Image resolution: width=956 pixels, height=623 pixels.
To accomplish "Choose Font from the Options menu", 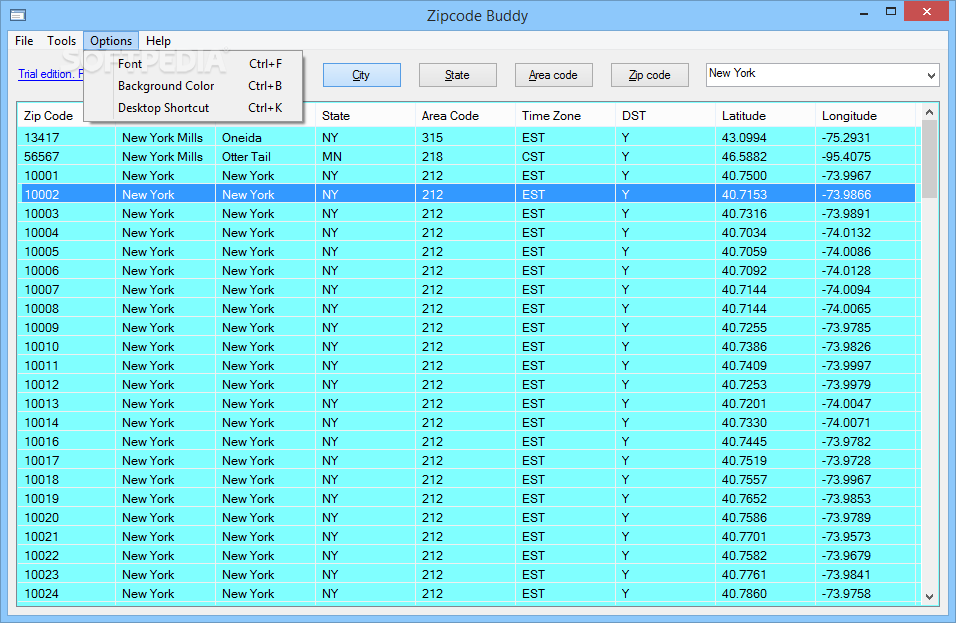I will [193, 64].
